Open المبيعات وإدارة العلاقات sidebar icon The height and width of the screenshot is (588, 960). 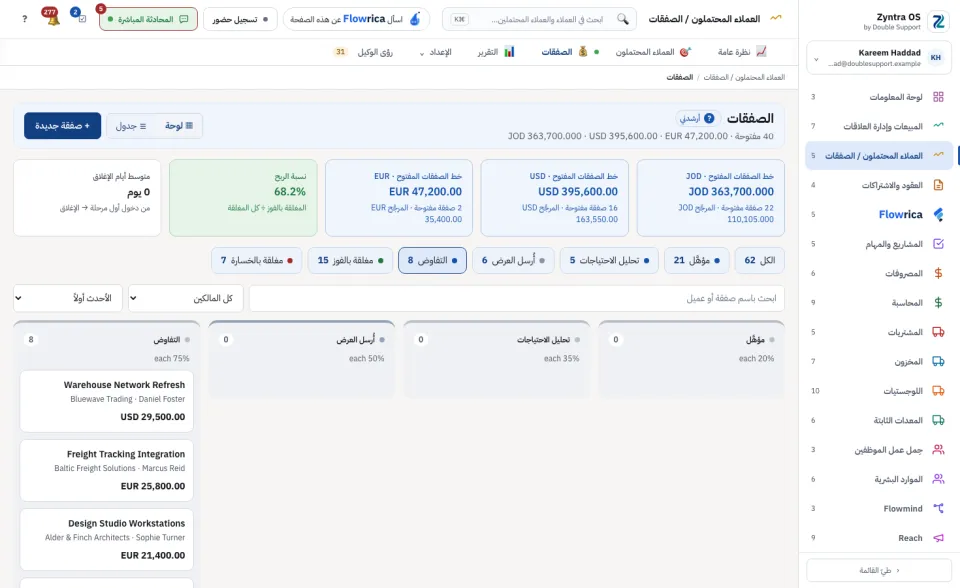tap(938, 126)
